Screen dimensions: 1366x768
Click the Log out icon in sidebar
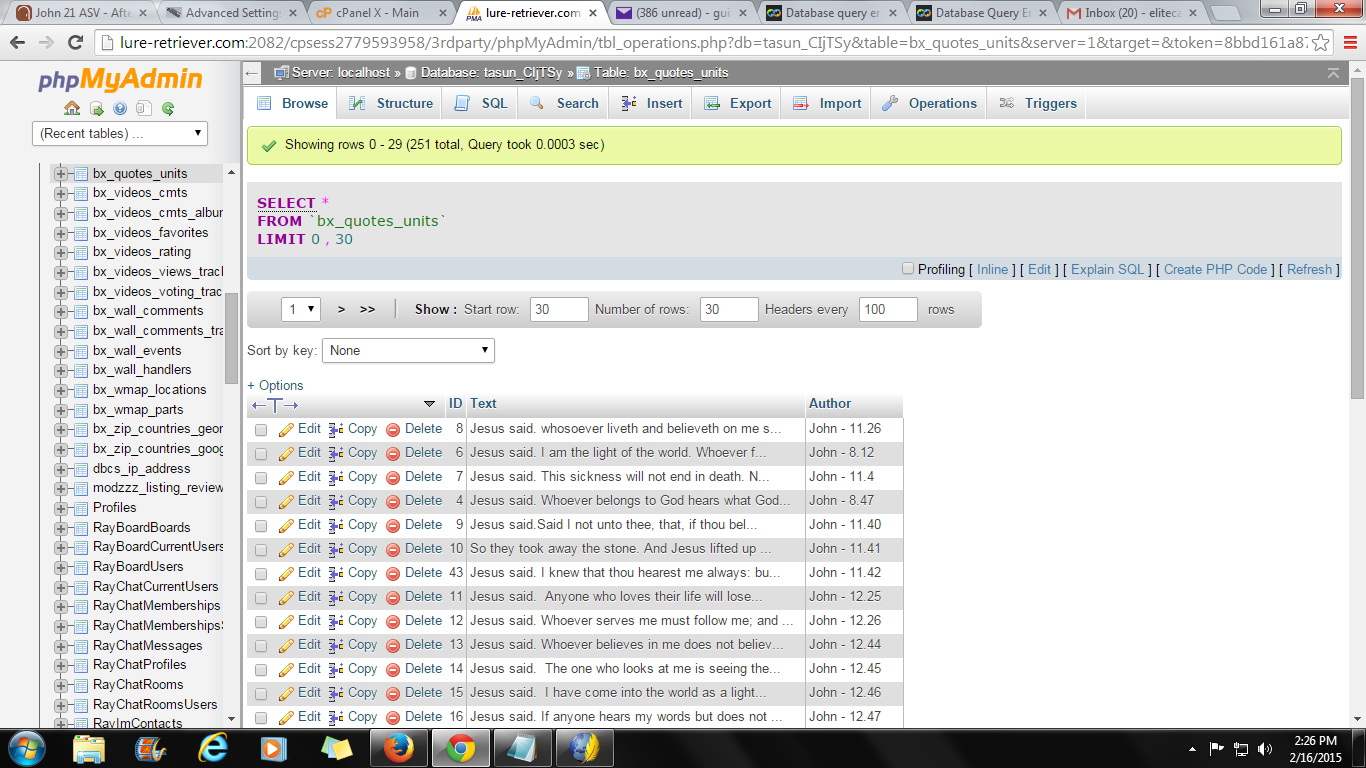point(96,108)
